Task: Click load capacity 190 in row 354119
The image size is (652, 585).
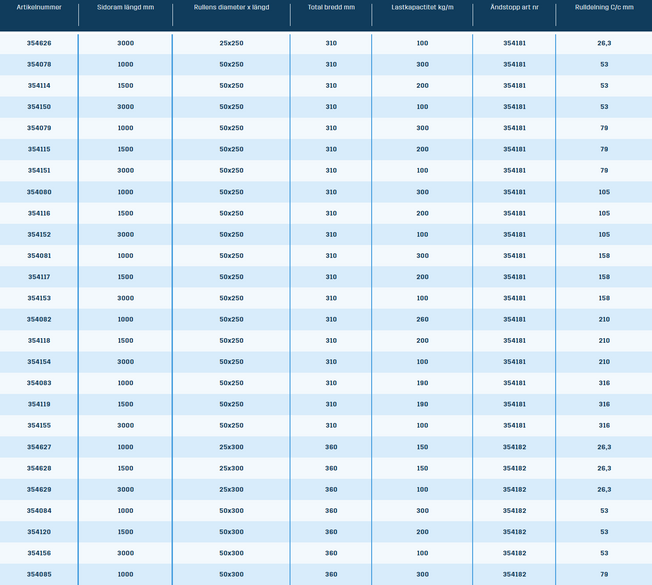Action: [x=422, y=404]
